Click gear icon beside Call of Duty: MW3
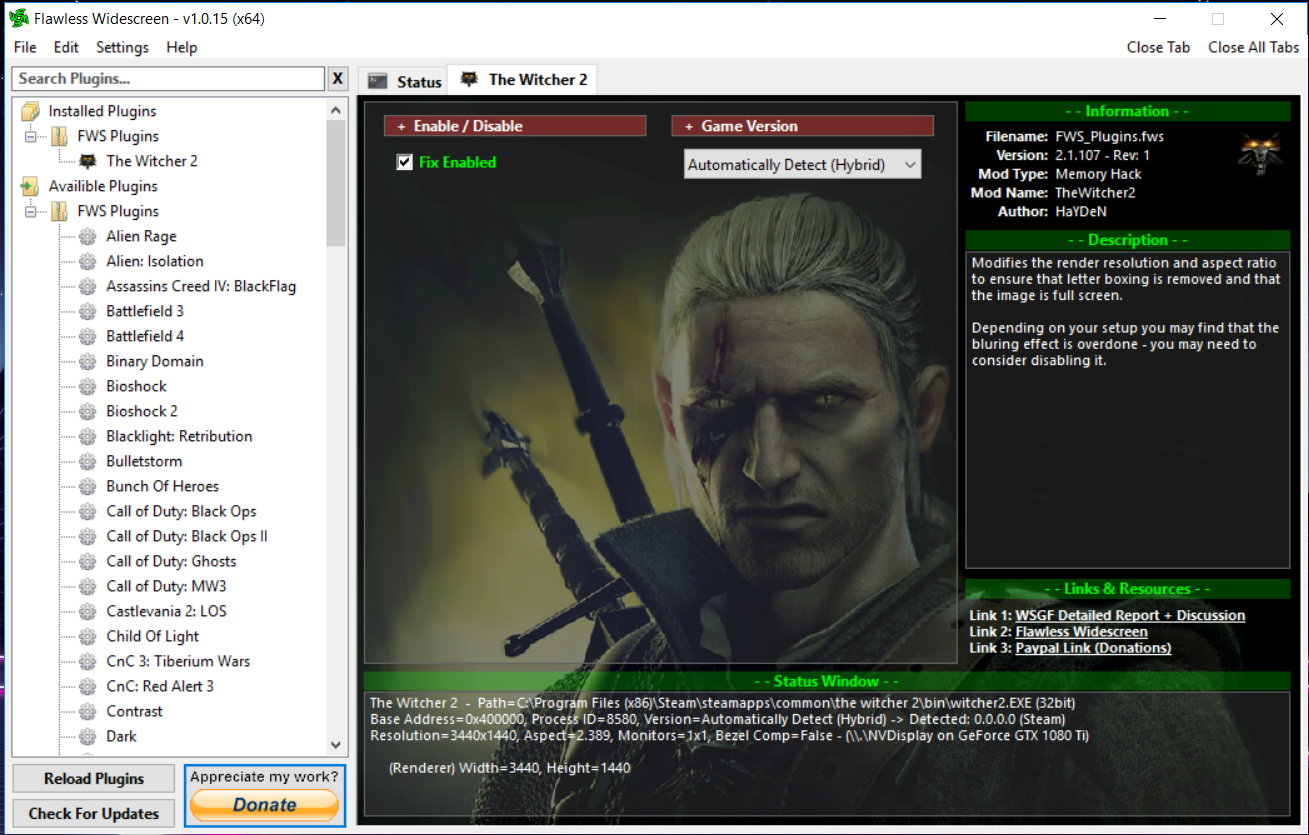1309x835 pixels. tap(88, 586)
